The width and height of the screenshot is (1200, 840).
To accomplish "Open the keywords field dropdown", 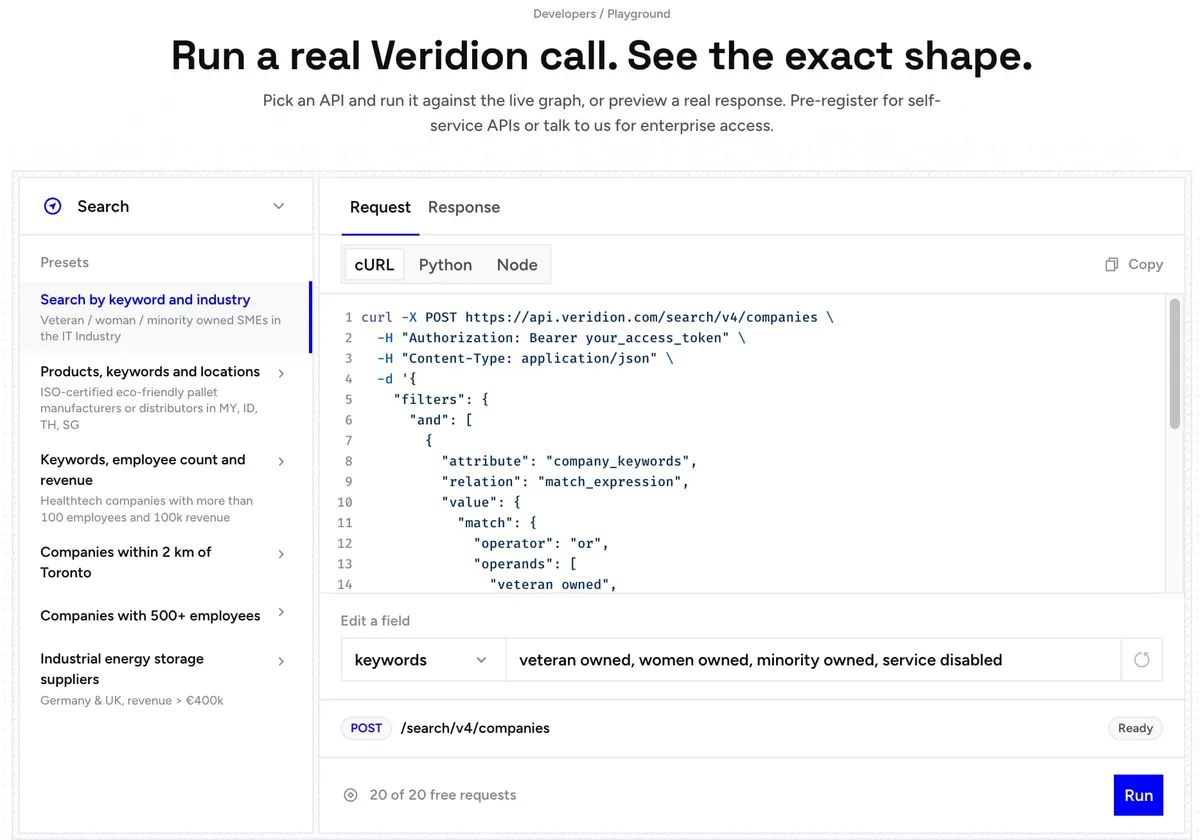I will point(423,660).
